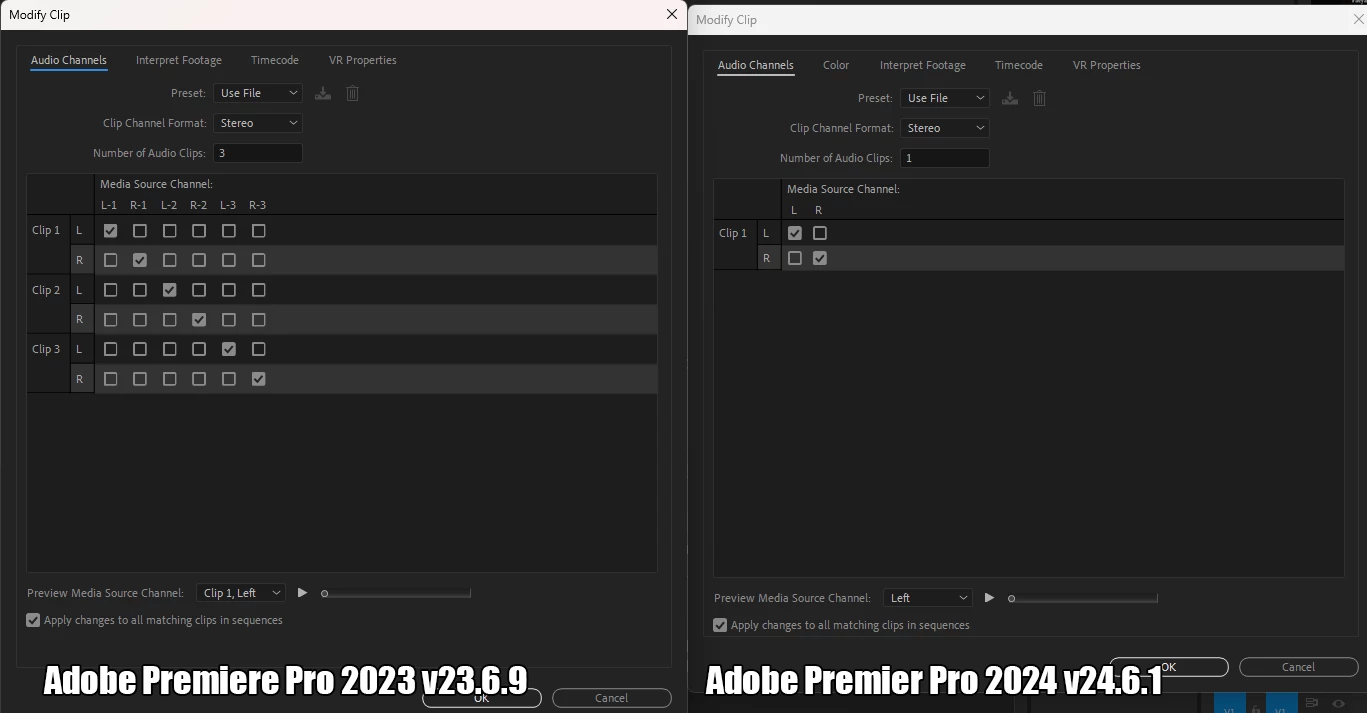1367x713 pixels.
Task: Open Preset dropdown in 2023 dialog
Action: pyautogui.click(x=258, y=93)
